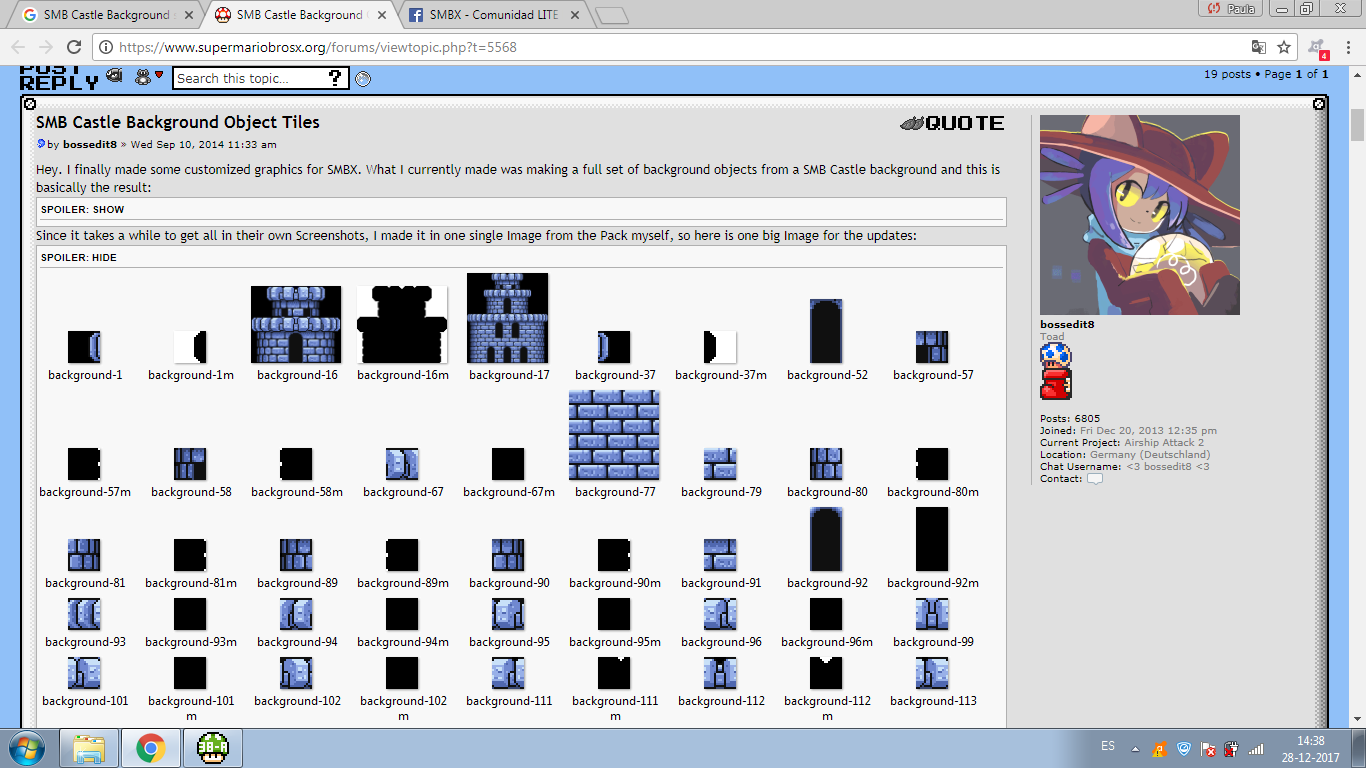Screen dimensions: 1366x768
Task: Open the Windows Start menu
Action: click(x=27, y=748)
